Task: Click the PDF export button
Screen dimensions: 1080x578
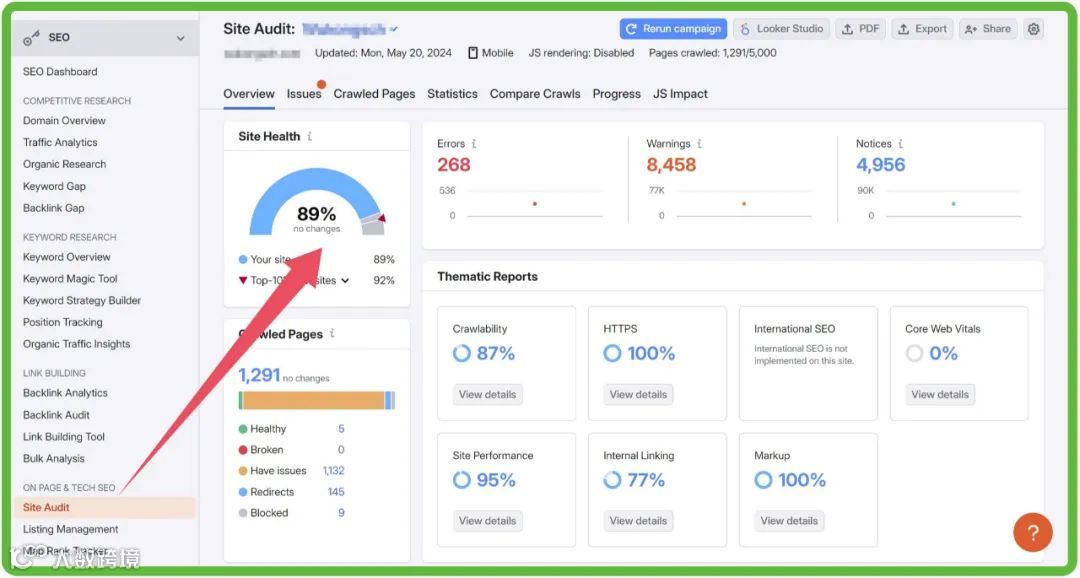Action: (860, 29)
